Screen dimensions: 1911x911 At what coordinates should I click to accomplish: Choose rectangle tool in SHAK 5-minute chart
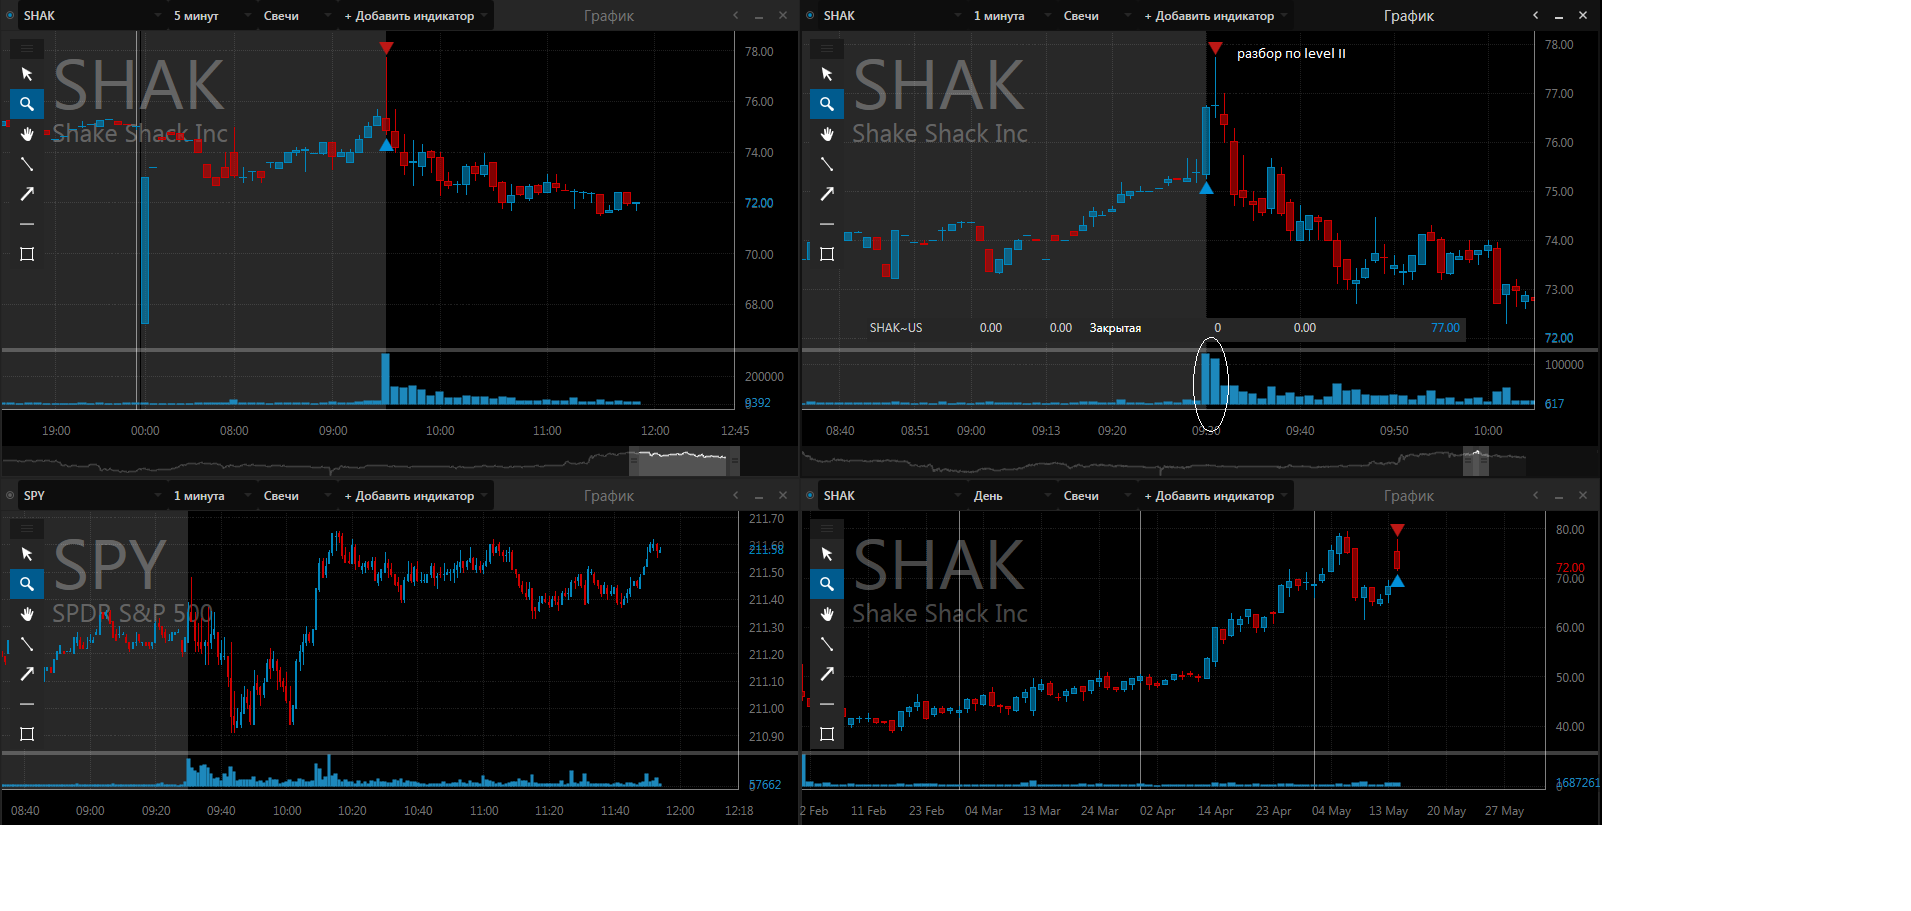27,254
